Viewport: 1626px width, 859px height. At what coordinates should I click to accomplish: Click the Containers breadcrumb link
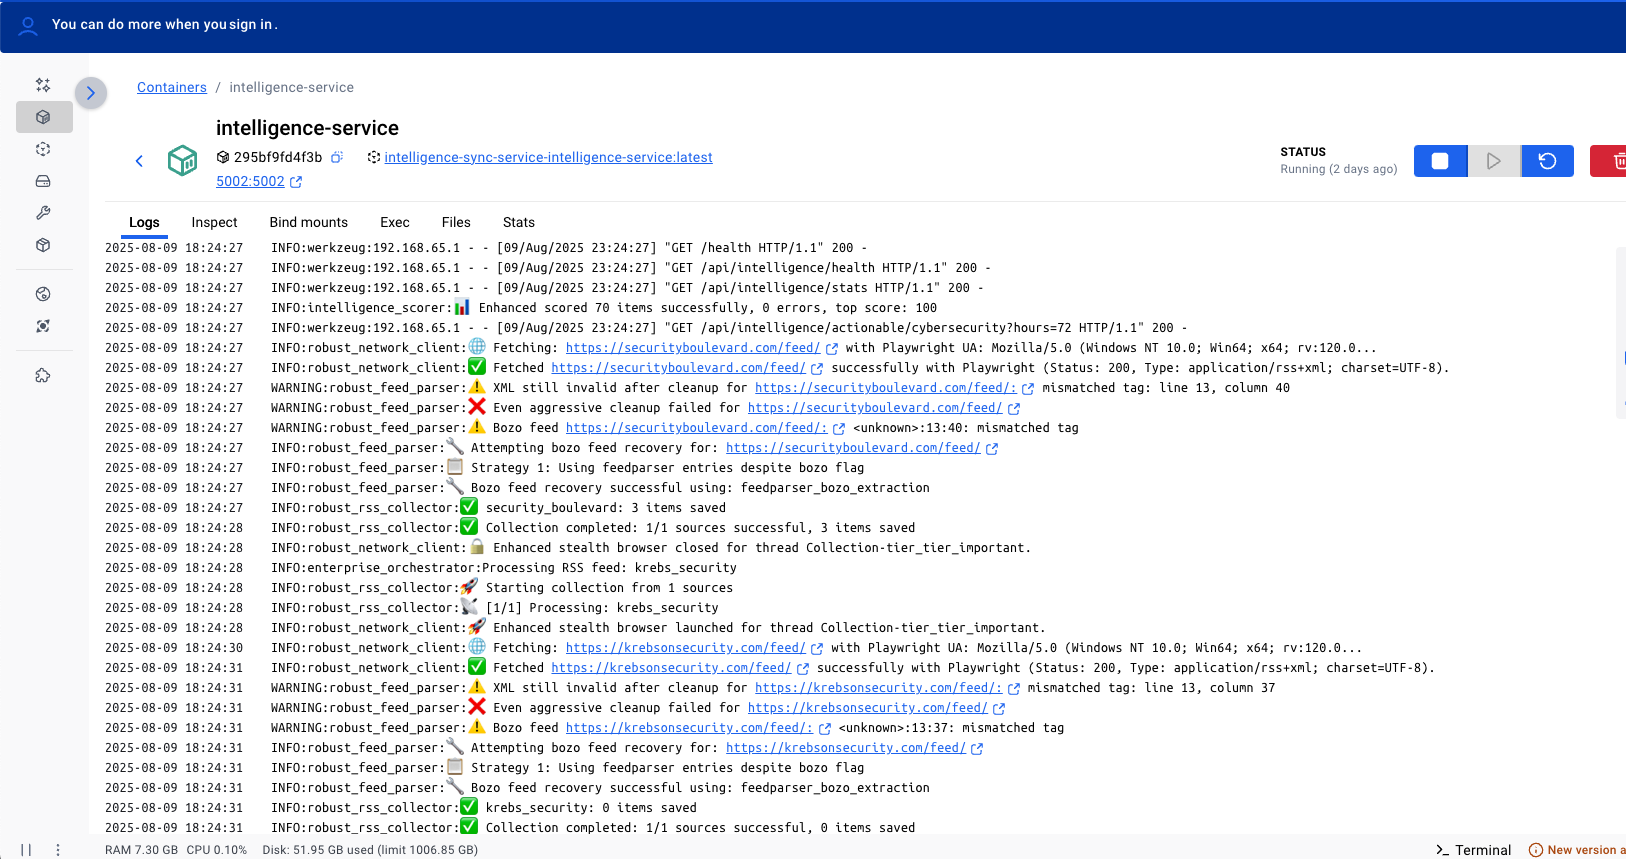(x=172, y=87)
